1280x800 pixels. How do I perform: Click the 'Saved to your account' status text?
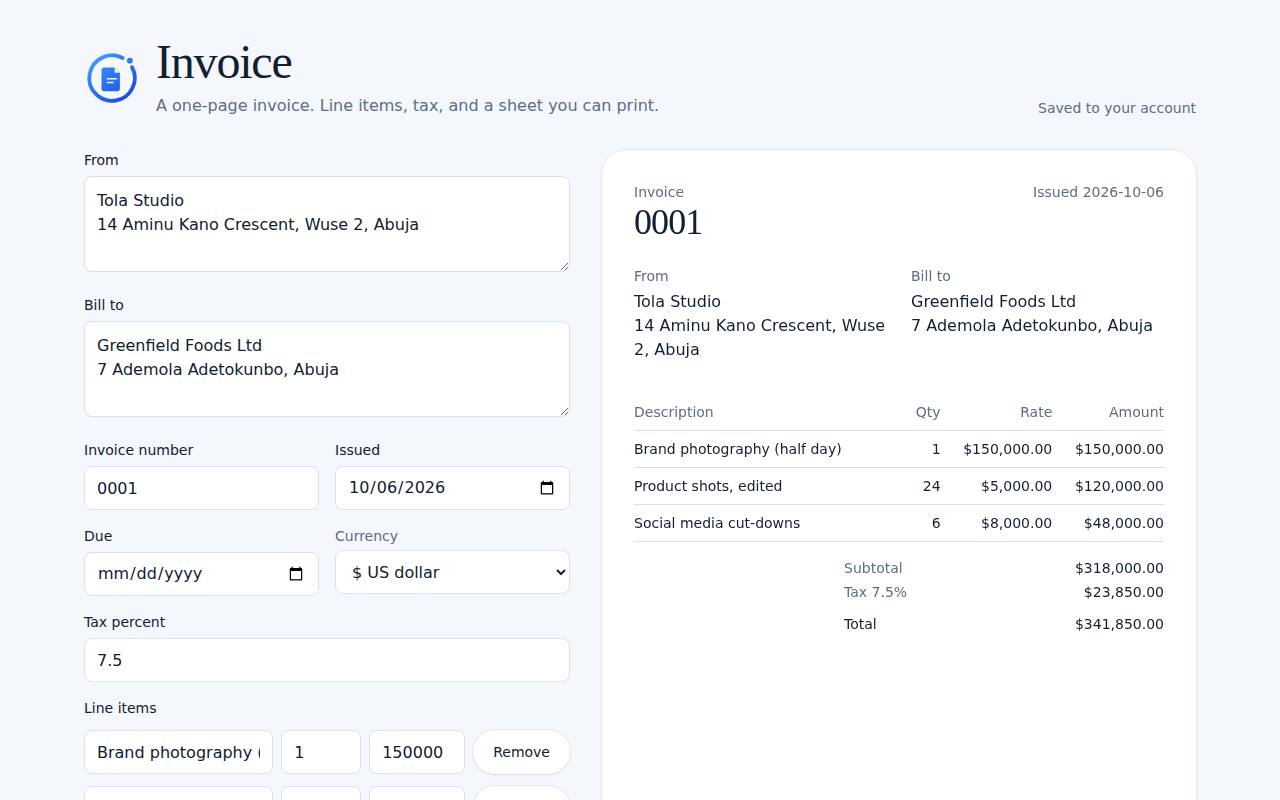click(x=1117, y=108)
